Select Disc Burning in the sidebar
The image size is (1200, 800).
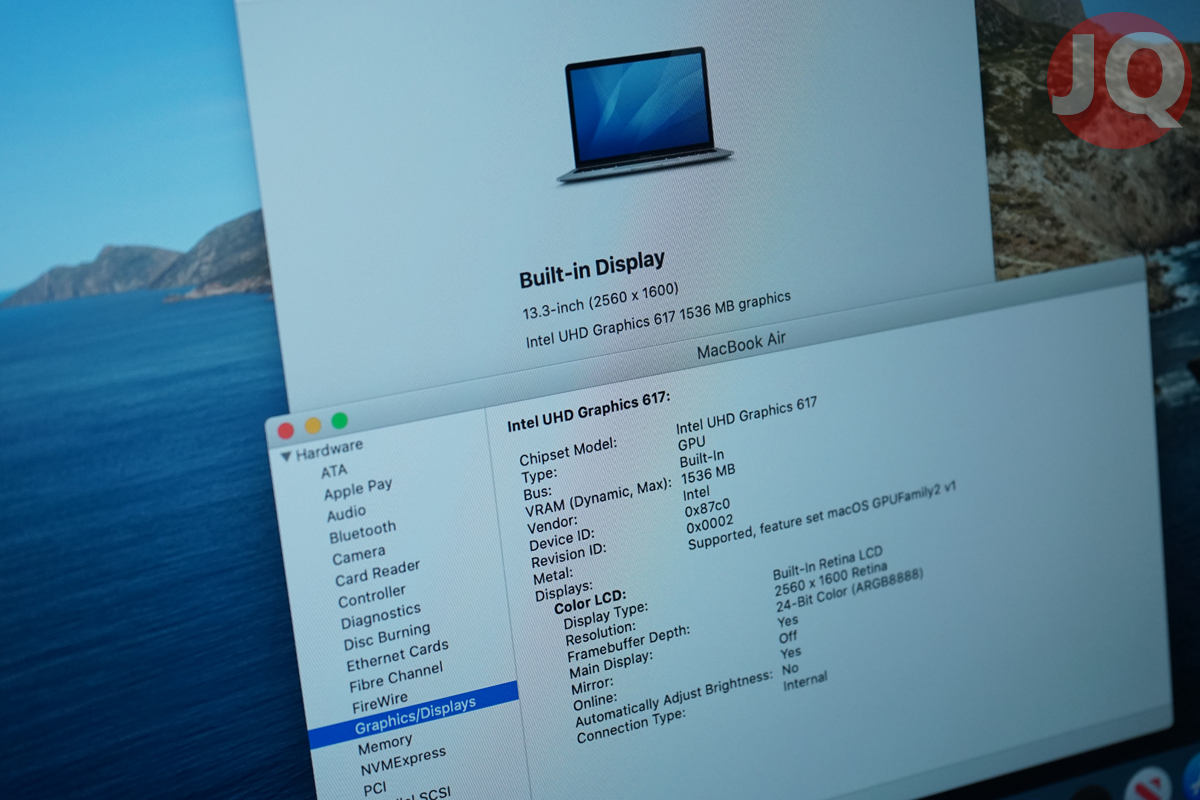coord(386,636)
